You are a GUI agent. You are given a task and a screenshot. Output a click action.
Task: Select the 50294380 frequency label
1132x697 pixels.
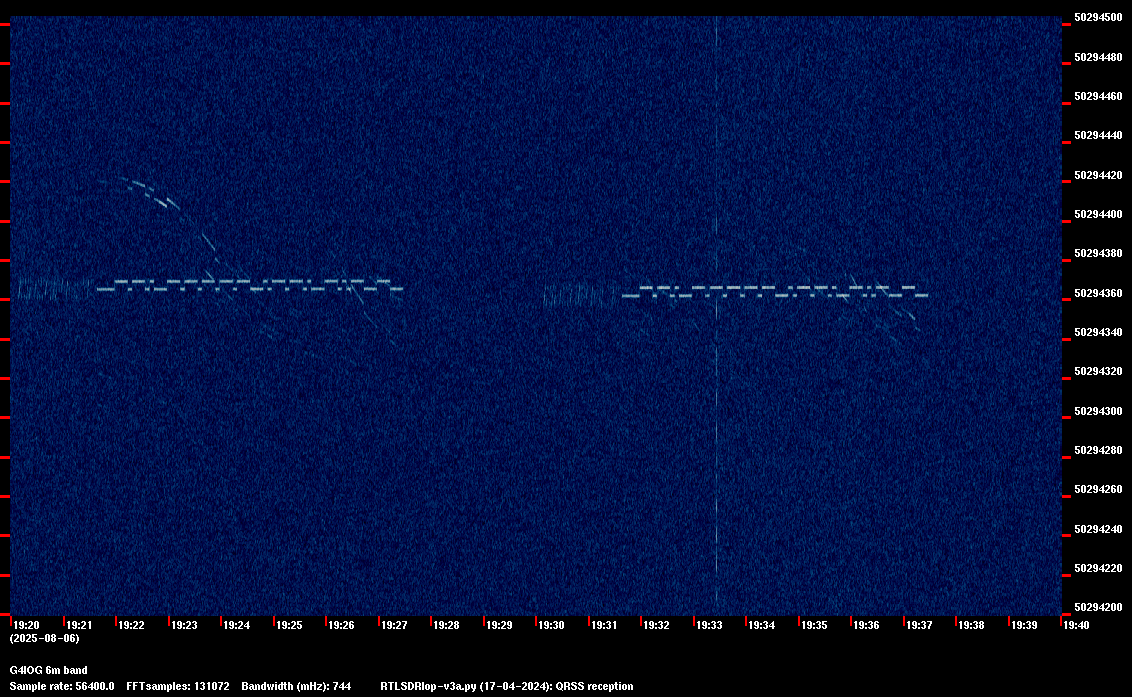coord(1098,254)
